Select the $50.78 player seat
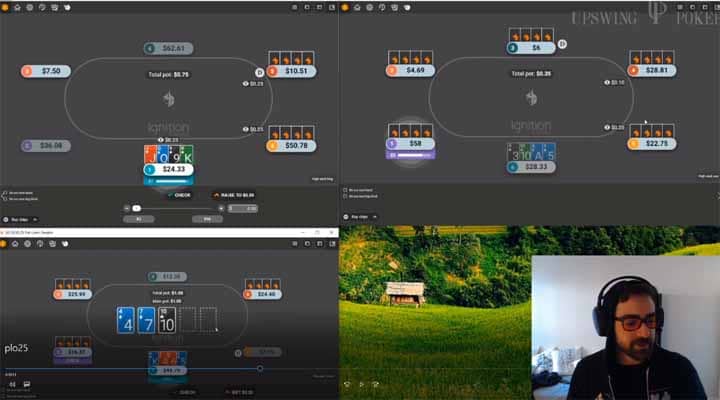720x400 pixels. [291, 146]
